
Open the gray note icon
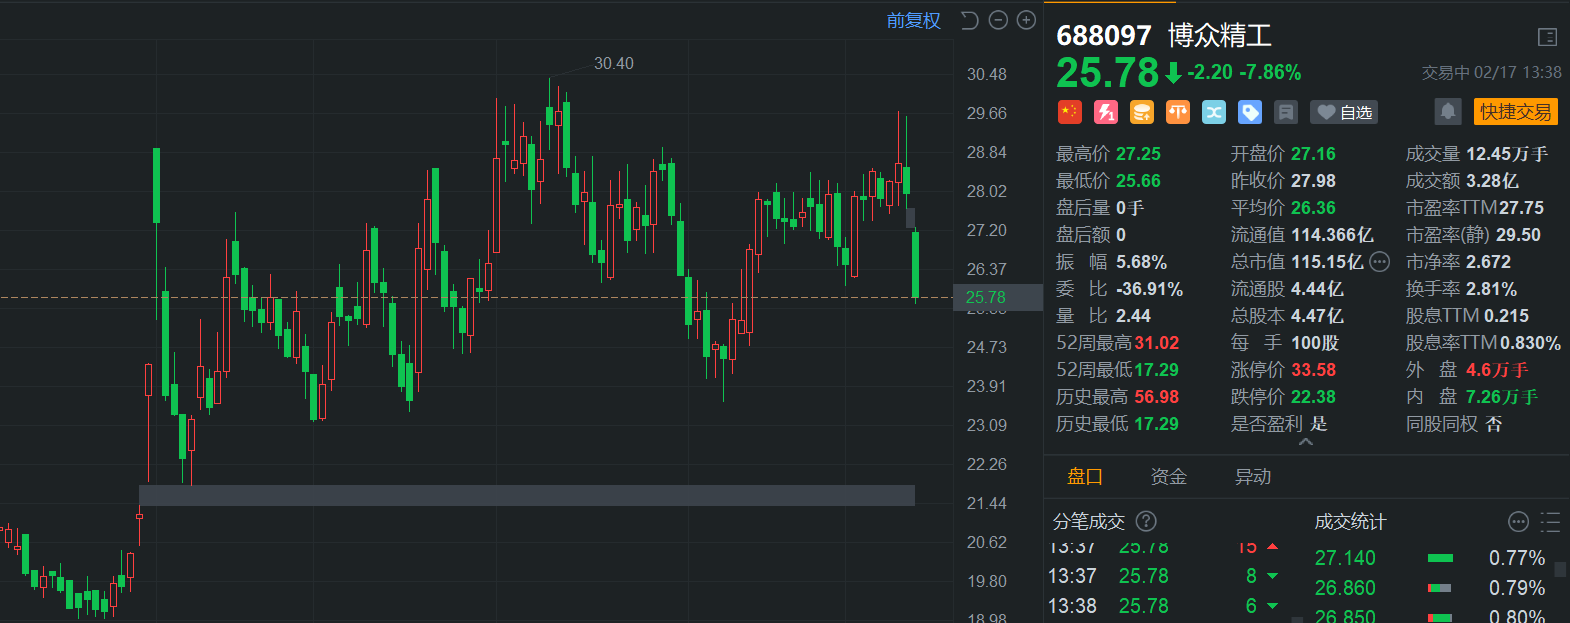click(1286, 112)
